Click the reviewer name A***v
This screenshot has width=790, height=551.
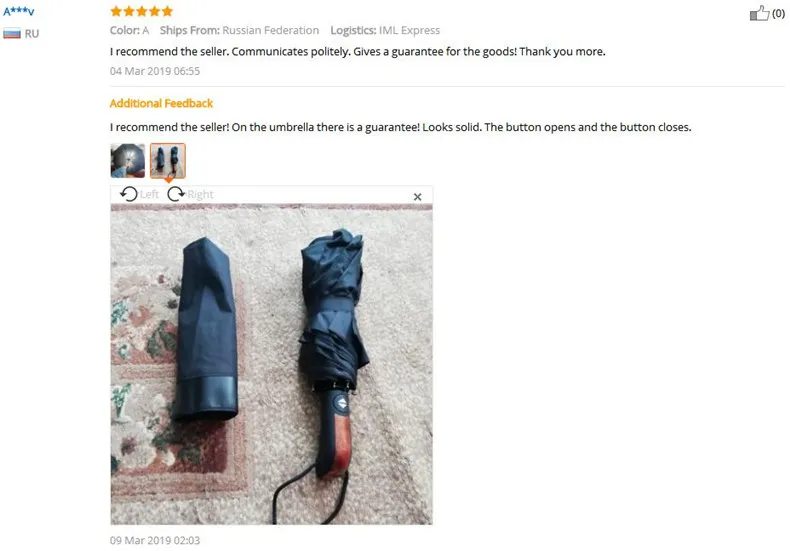pos(19,11)
